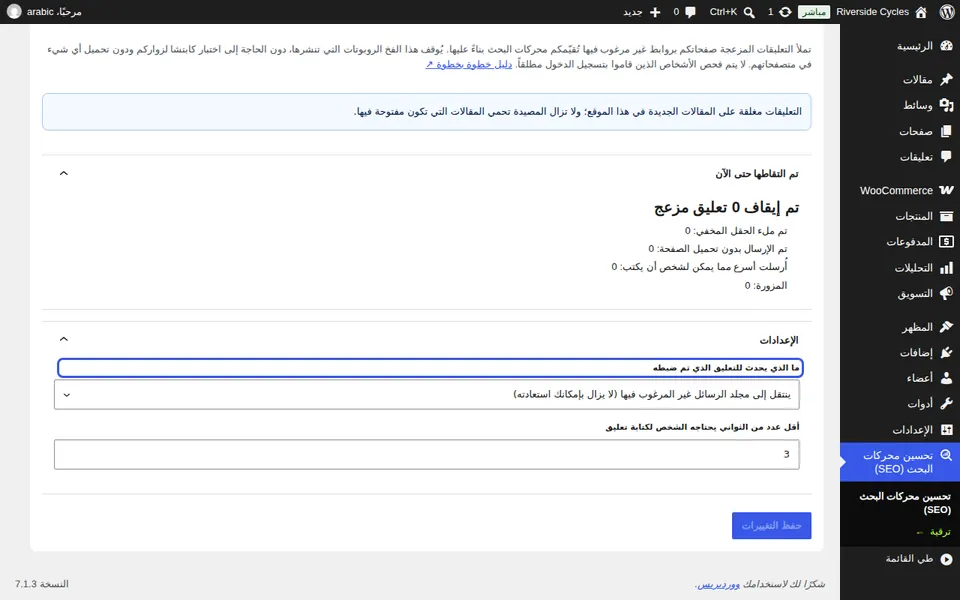This screenshot has width=960, height=600.
Task: Open the arabic user avatar
Action: pyautogui.click(x=14, y=12)
